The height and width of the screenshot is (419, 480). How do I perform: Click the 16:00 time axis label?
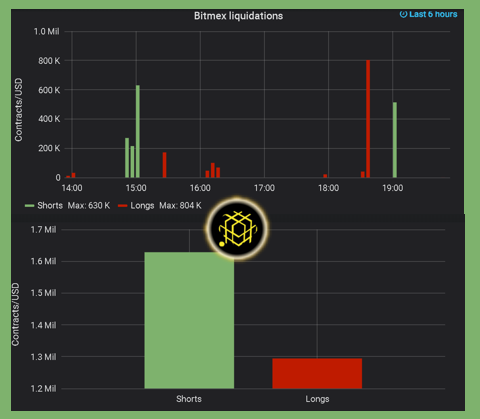tap(200, 188)
